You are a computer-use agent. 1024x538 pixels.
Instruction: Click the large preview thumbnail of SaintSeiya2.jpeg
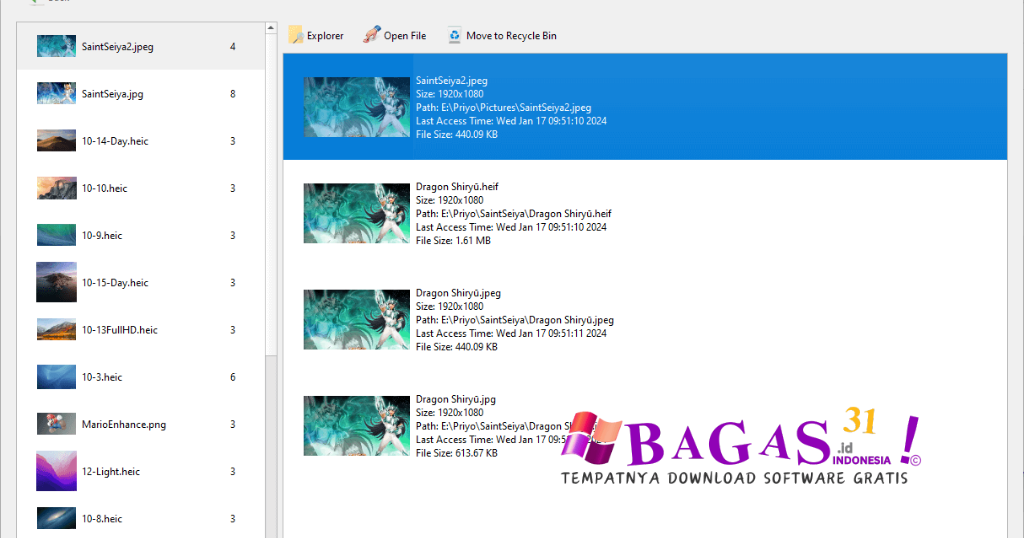pos(357,107)
